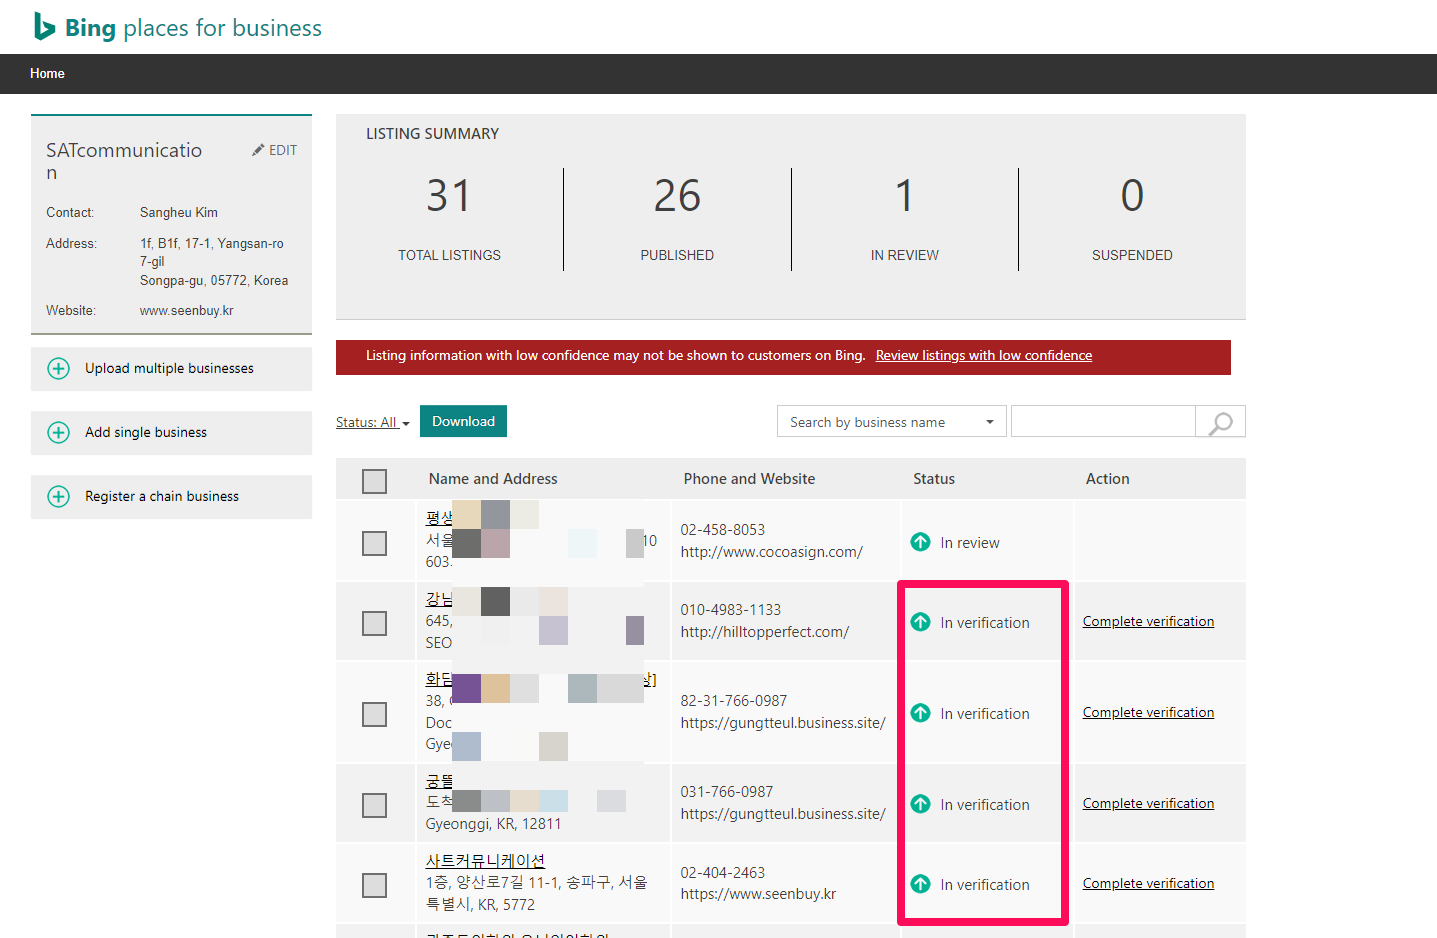Screen dimensions: 1437x938
Task: Check the 031-766-0987 listing checkbox
Action: [374, 805]
